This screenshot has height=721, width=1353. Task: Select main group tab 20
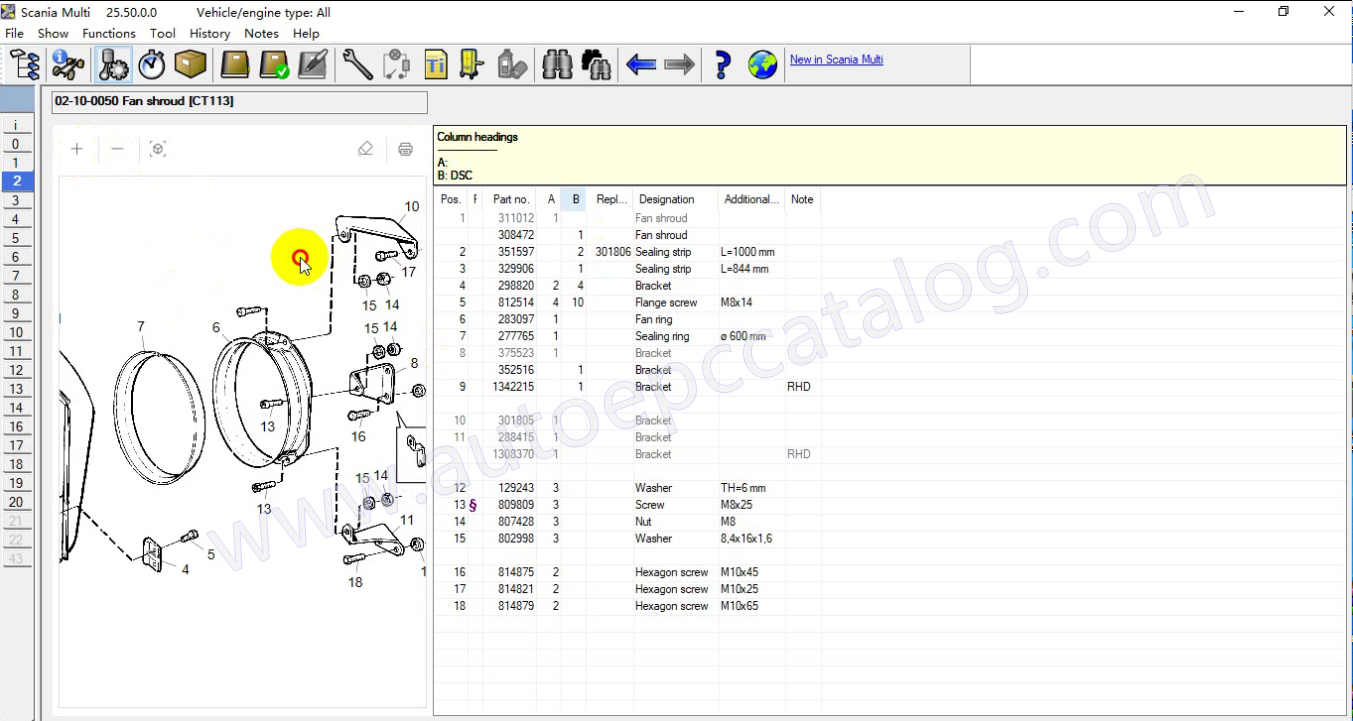tap(16, 502)
